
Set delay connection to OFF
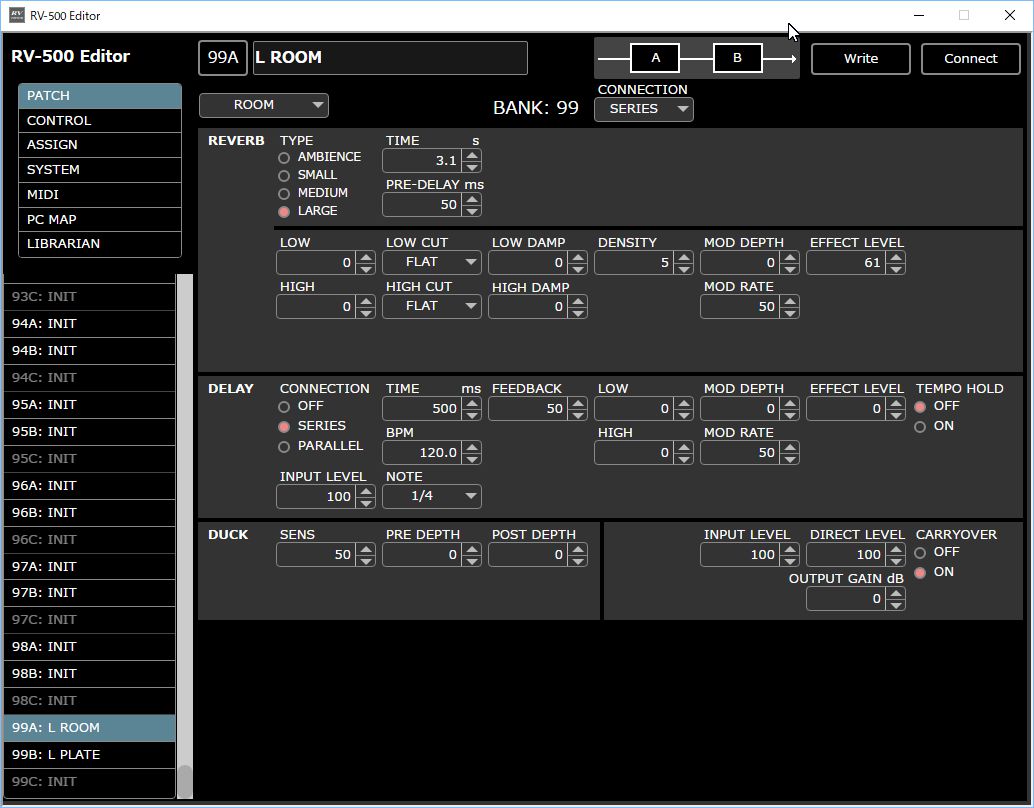pyautogui.click(x=284, y=407)
